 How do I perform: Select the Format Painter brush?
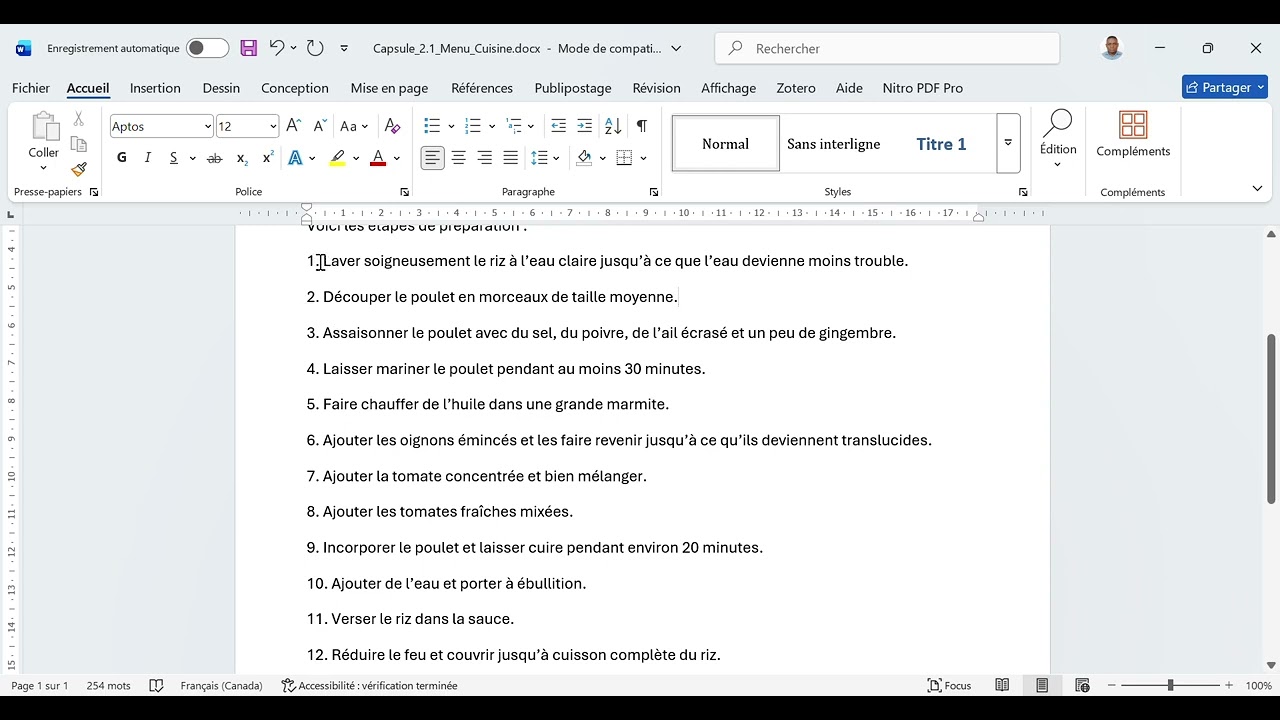[x=79, y=169]
